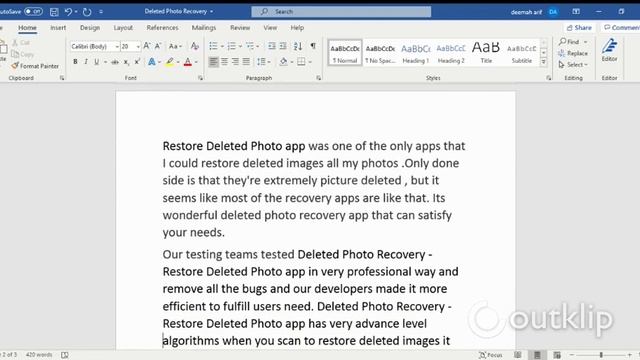Toggle Subscript formatting
This screenshot has width=640, height=360.
[x=126, y=62]
